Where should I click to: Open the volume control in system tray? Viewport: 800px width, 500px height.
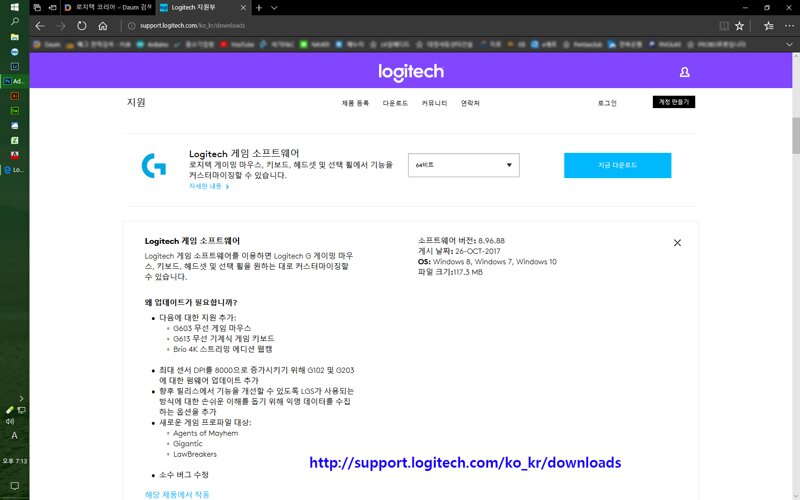[x=10, y=421]
